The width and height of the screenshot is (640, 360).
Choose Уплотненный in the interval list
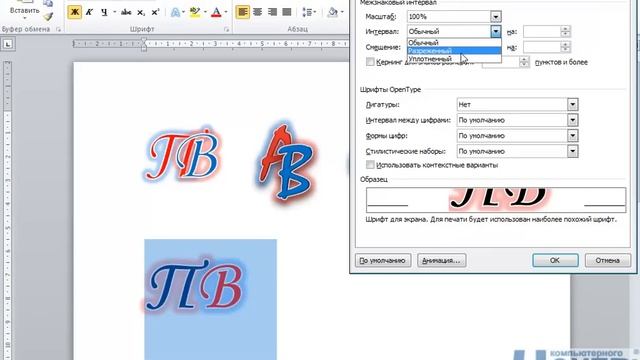click(454, 58)
